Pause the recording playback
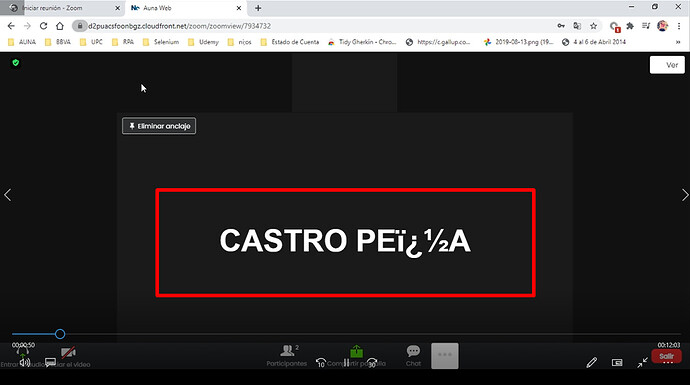The height and width of the screenshot is (385, 690). [x=346, y=363]
